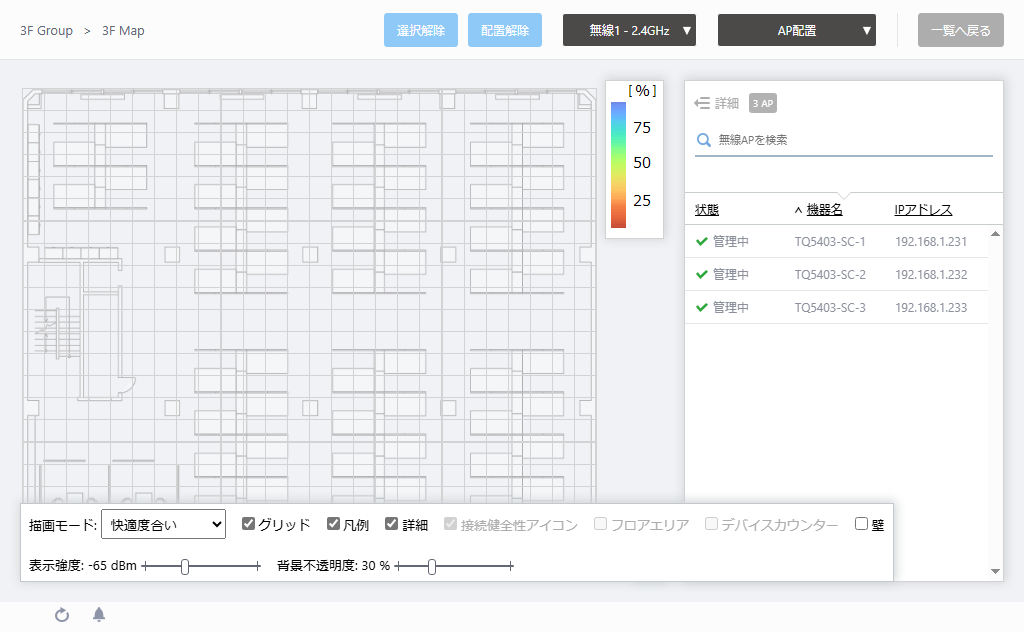Click the 一覧へ戻る button
1024x632 pixels.
click(x=961, y=30)
